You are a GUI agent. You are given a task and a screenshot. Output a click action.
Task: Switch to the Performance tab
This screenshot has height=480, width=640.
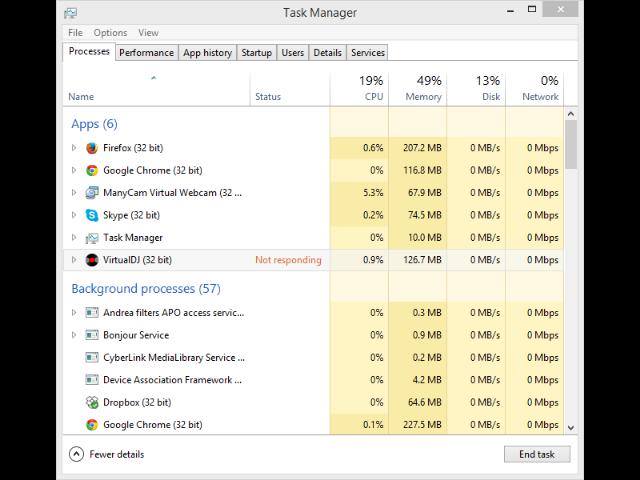point(147,53)
